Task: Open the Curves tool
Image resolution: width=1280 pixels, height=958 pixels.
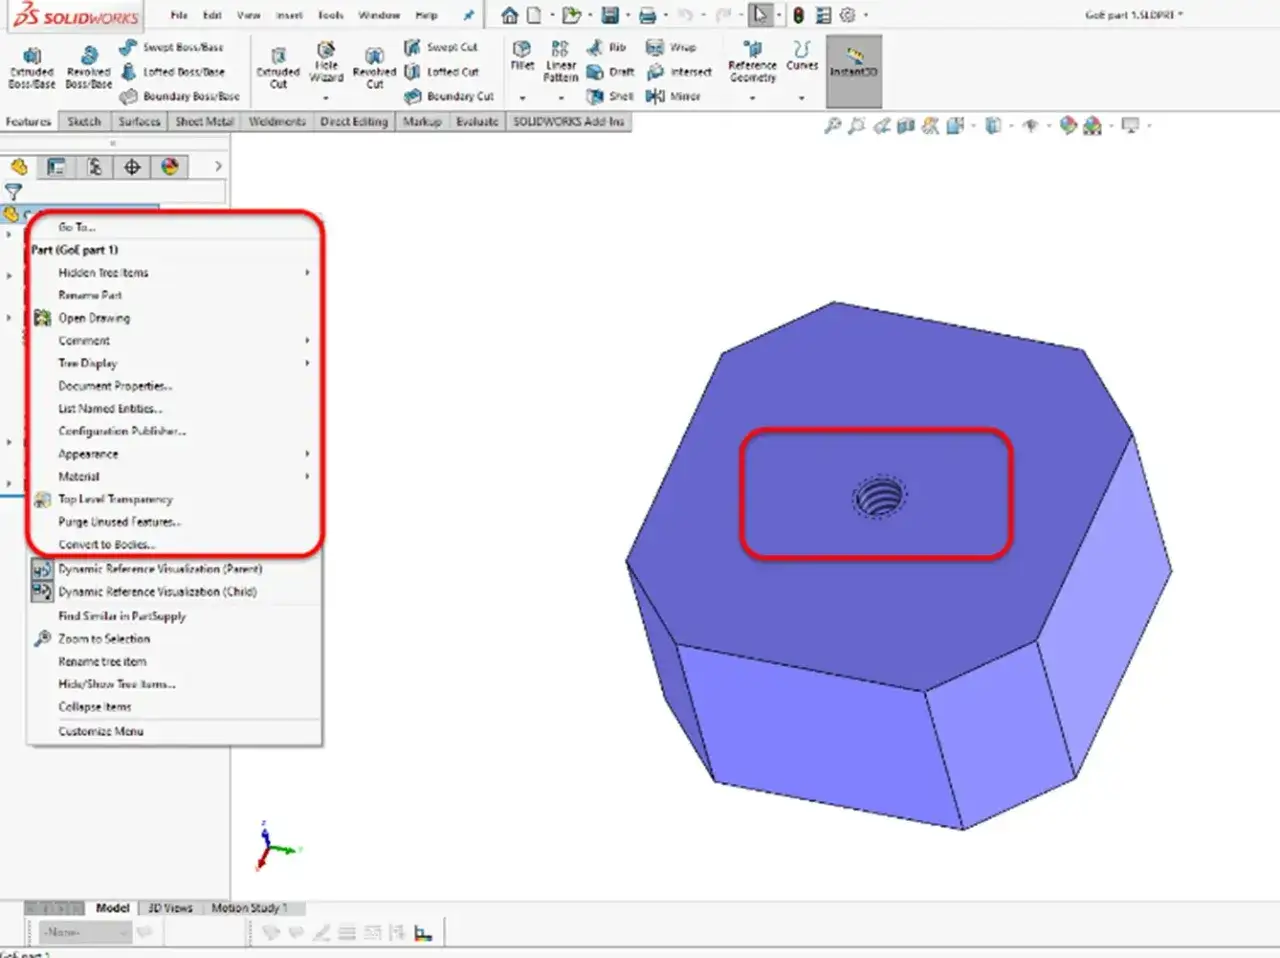Action: 802,56
